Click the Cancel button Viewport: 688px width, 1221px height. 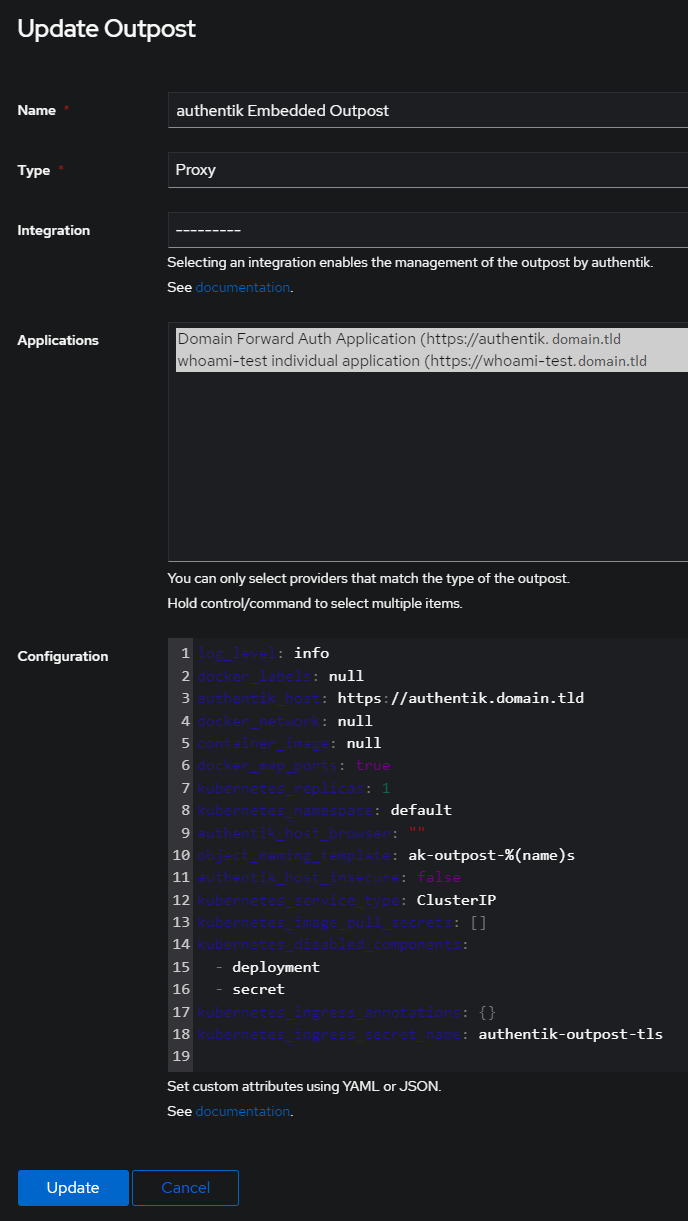coord(186,1188)
